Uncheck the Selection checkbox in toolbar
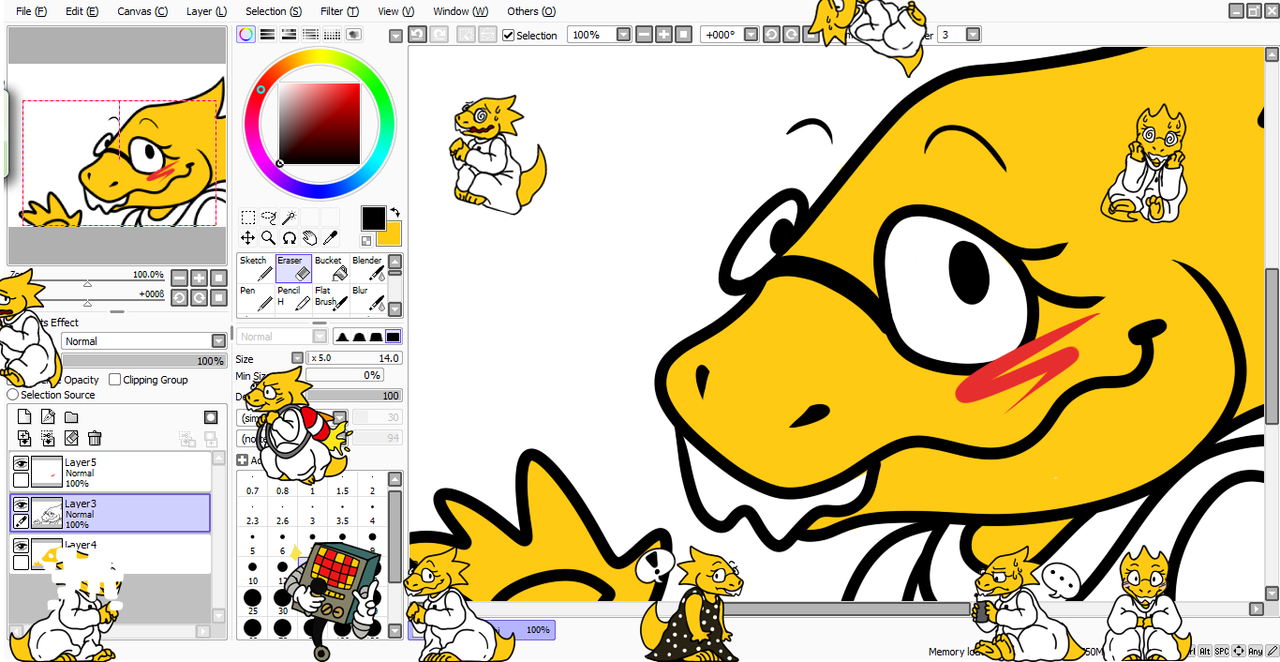This screenshot has height=662, width=1280. click(x=508, y=35)
